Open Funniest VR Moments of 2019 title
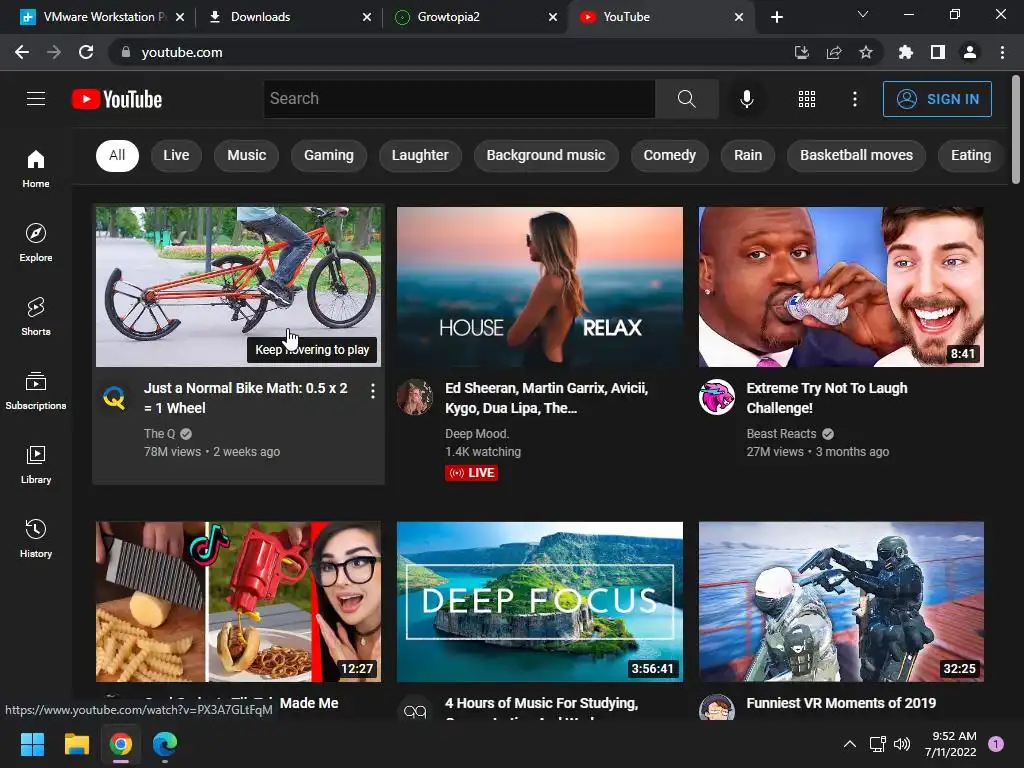 841,703
